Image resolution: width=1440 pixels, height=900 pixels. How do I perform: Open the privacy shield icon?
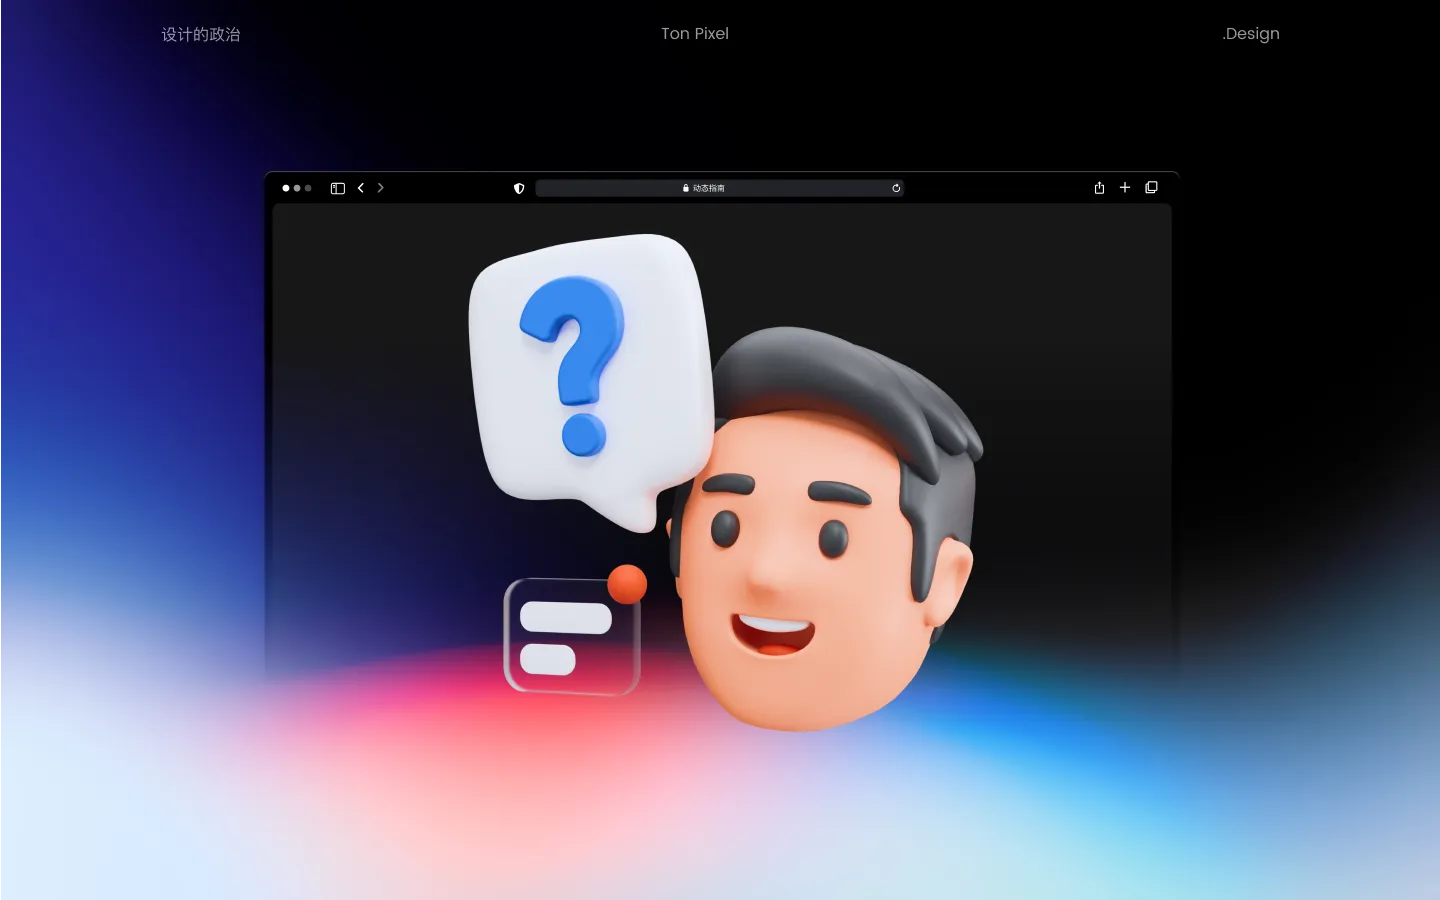pyautogui.click(x=519, y=188)
